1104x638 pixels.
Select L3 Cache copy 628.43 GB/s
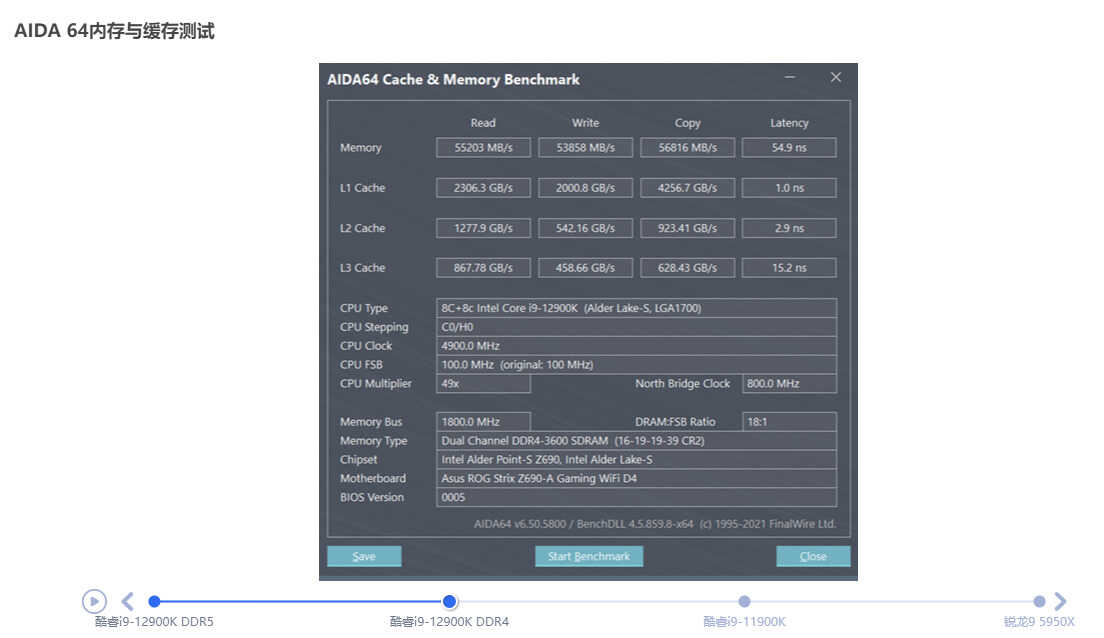(687, 268)
